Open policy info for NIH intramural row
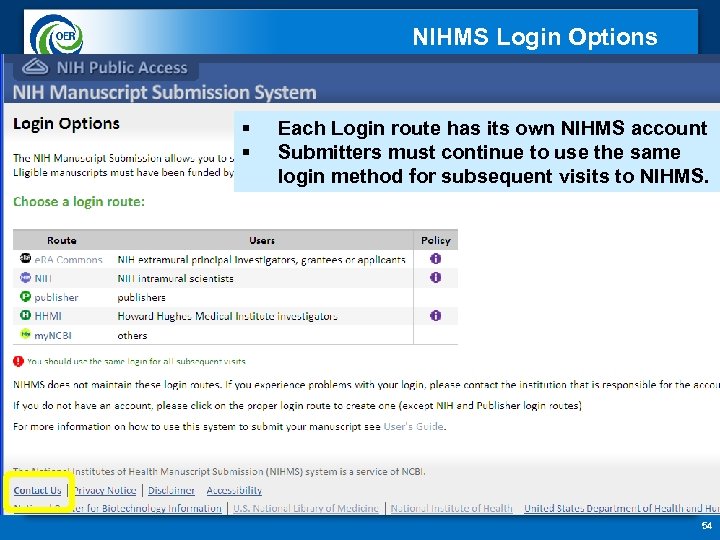Screen dimensions: 720x540 click(x=435, y=277)
